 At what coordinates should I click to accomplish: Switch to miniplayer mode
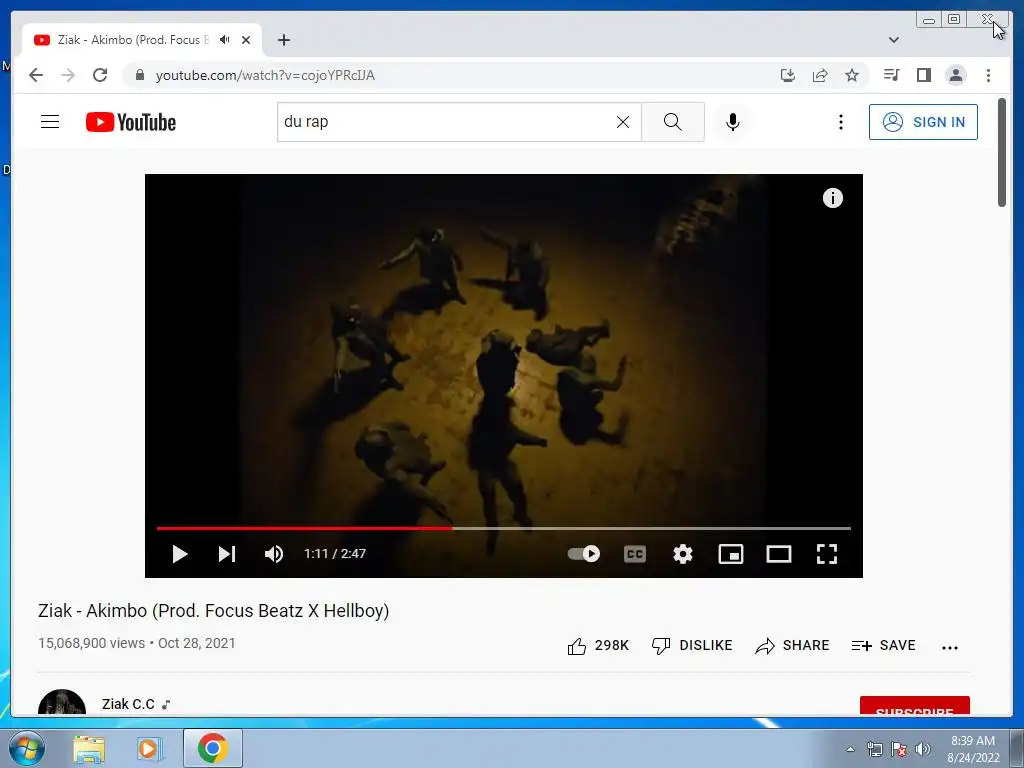click(731, 554)
